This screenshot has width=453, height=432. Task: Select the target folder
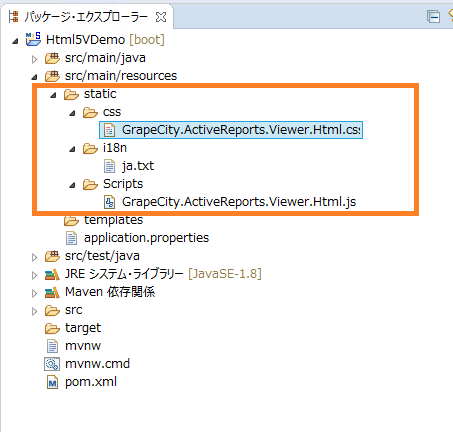point(83,328)
